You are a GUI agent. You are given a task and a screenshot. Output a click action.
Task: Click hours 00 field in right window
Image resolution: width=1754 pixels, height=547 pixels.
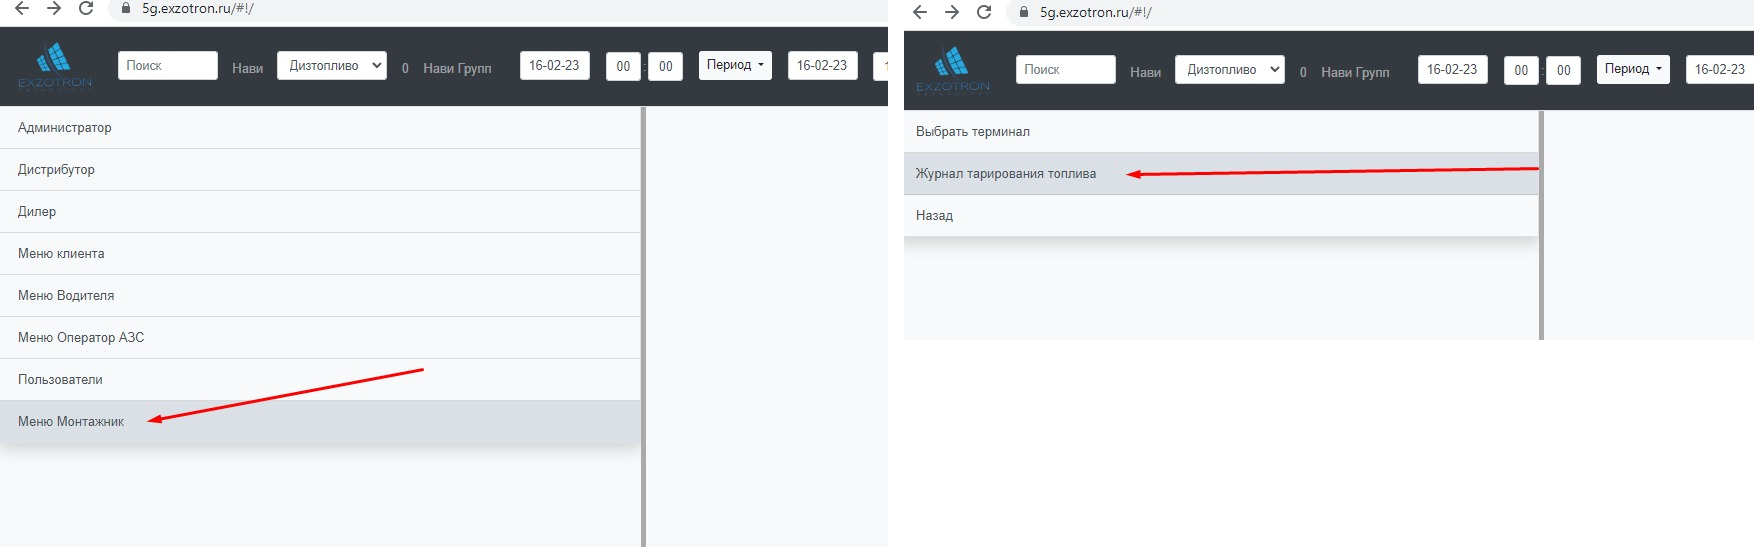(x=1521, y=70)
